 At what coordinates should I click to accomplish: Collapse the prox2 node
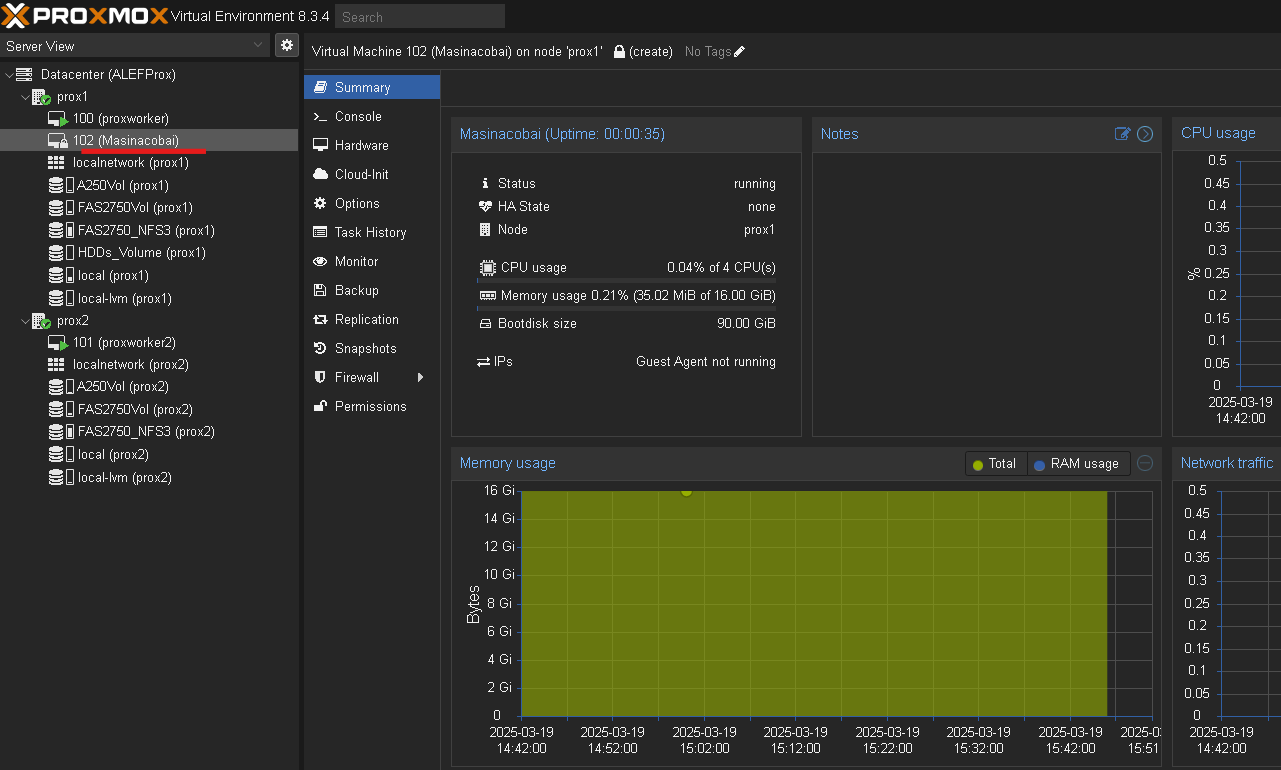click(x=26, y=321)
